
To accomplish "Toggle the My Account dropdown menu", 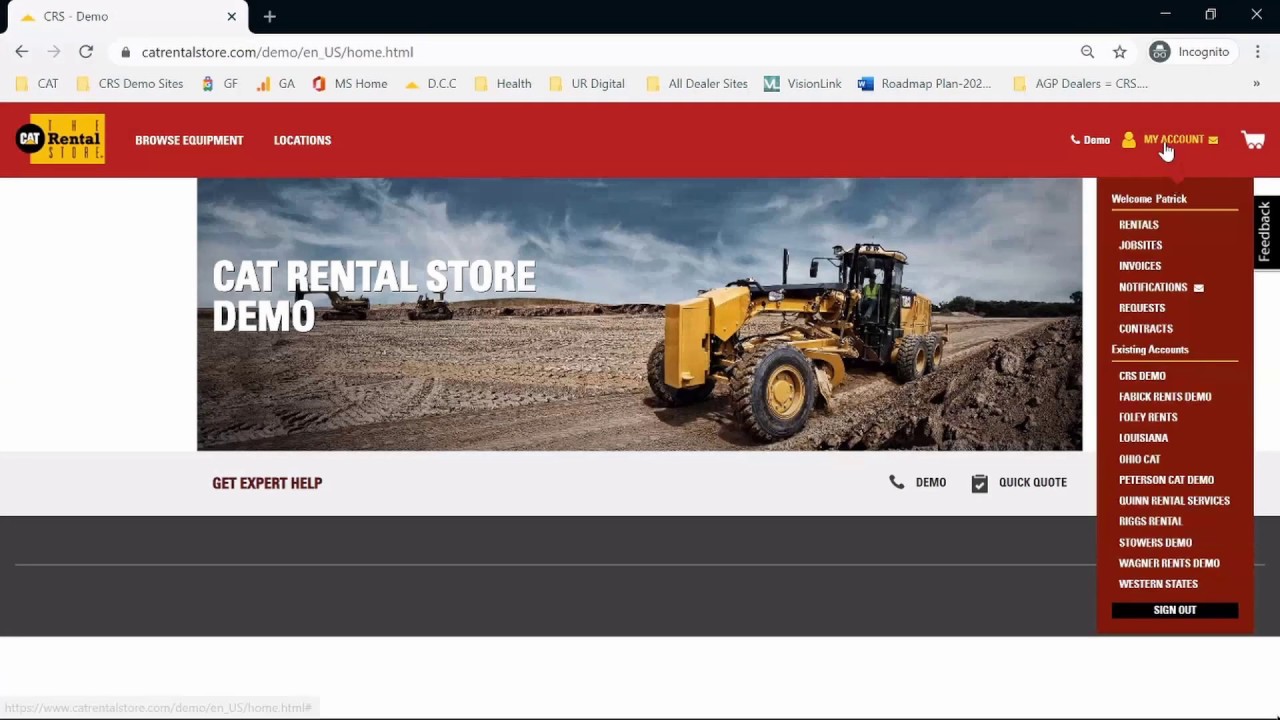I will point(1173,140).
